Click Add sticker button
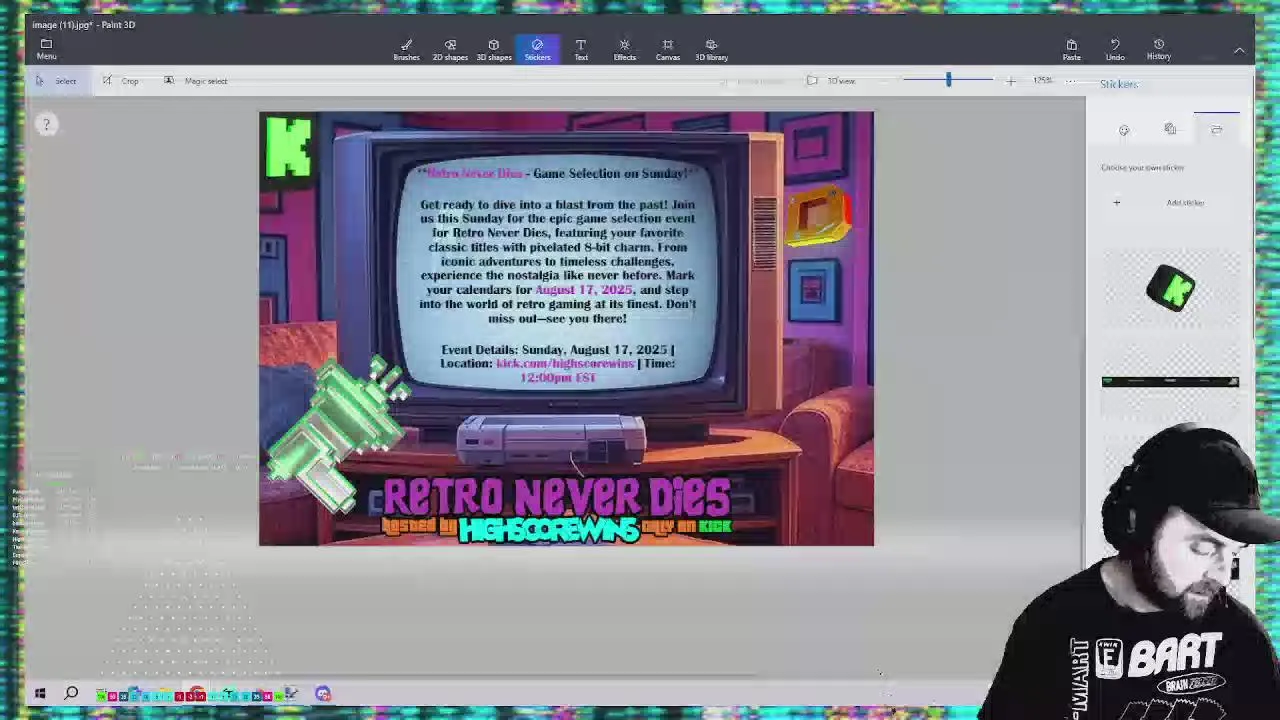1280x720 pixels. tap(1169, 203)
